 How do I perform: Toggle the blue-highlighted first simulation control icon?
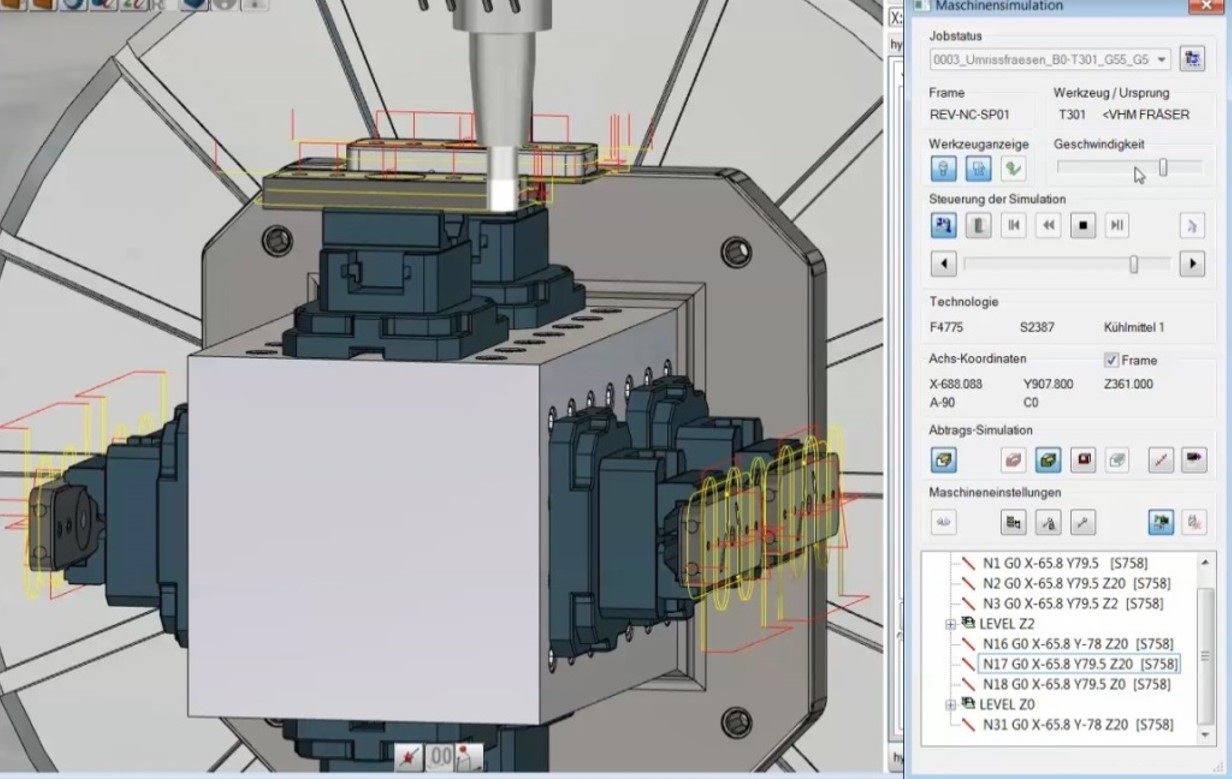[x=944, y=225]
